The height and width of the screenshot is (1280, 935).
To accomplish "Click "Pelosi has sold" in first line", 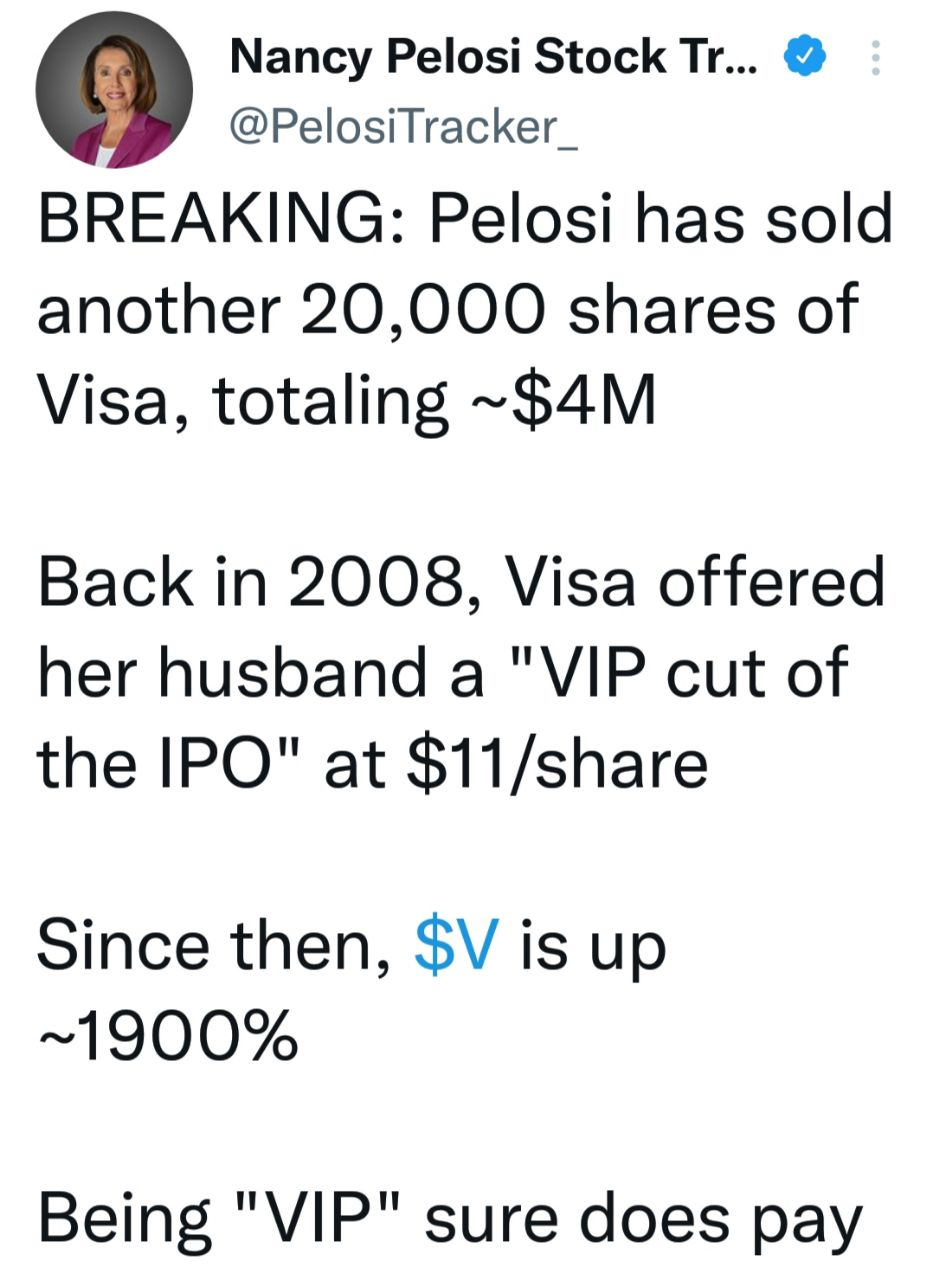I will click(x=661, y=220).
